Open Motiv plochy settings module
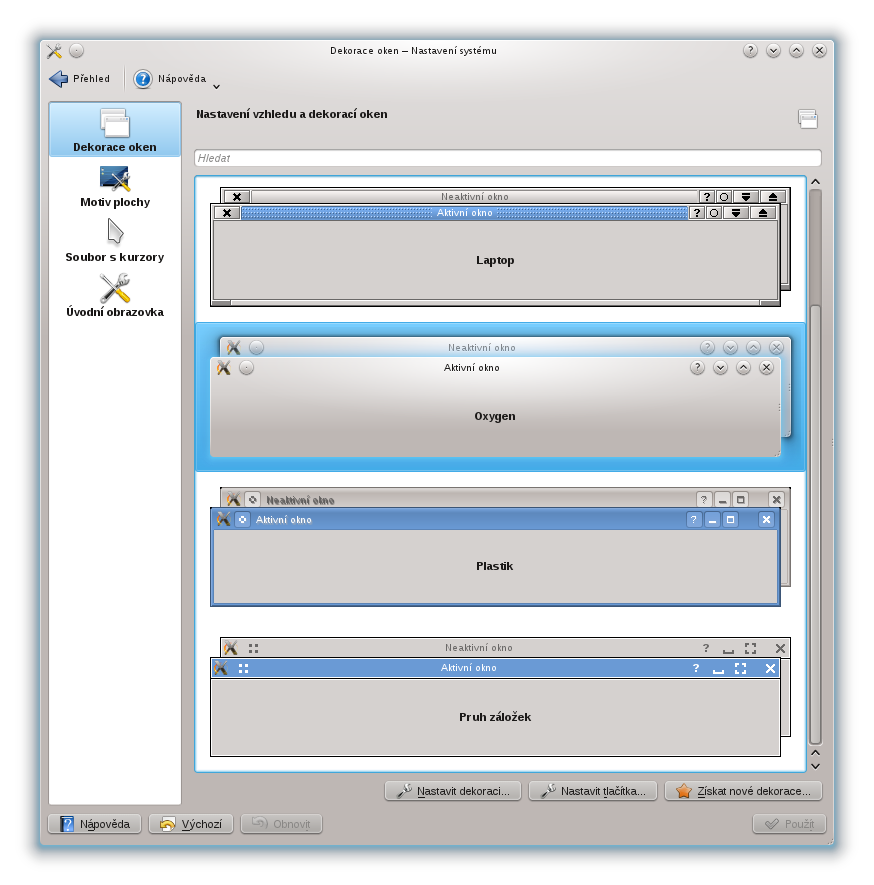The height and width of the screenshot is (885, 874). tap(115, 187)
